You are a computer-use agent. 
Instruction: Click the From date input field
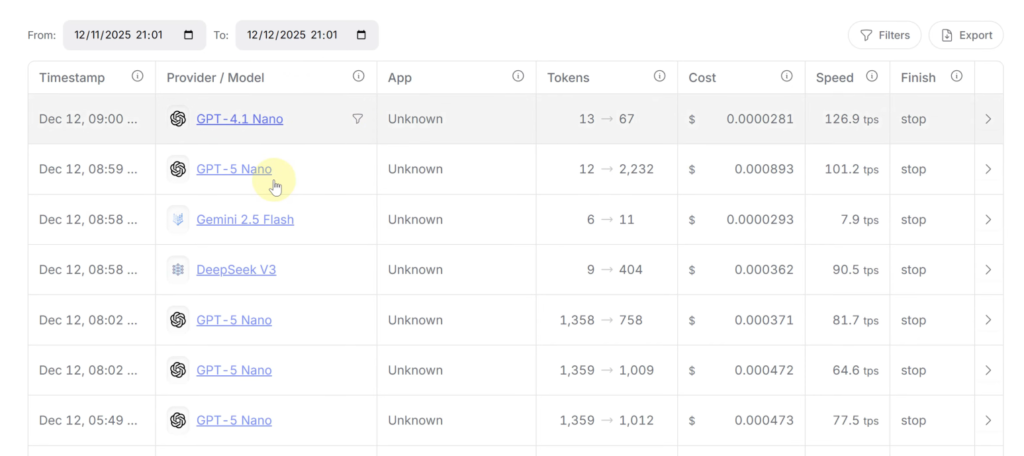pyautogui.click(x=120, y=35)
